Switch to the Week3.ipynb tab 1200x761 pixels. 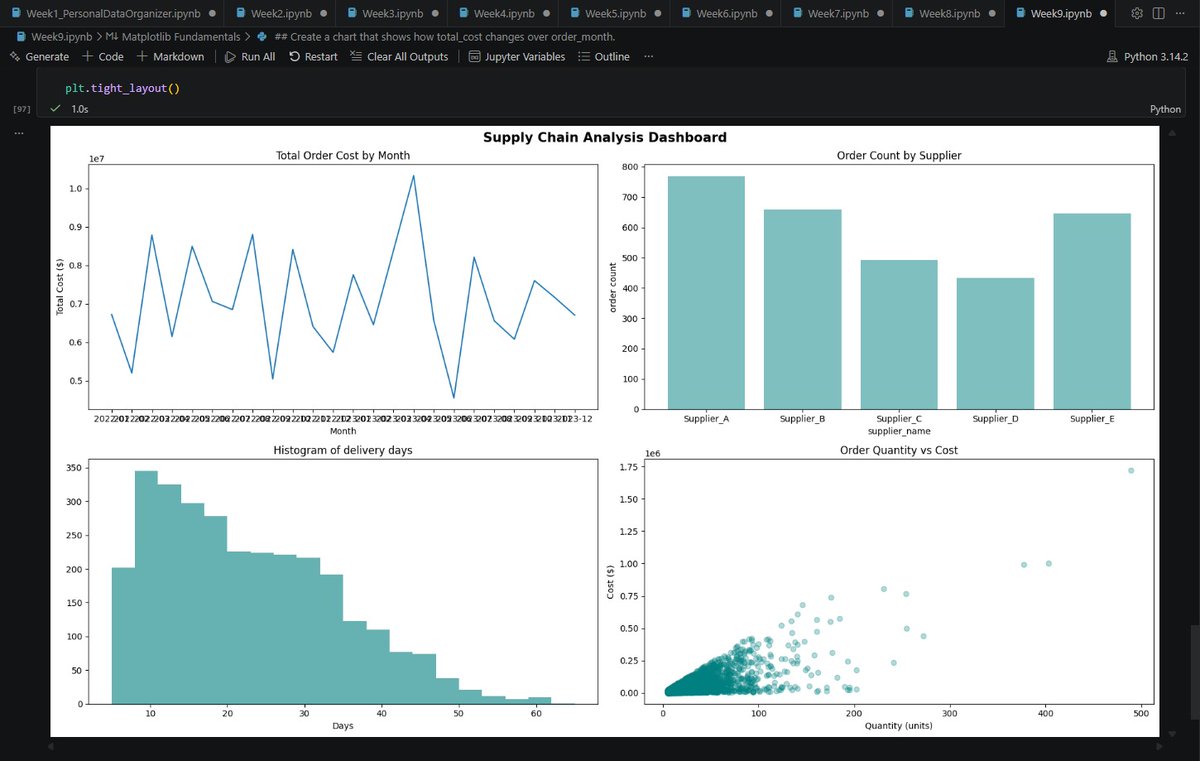392,14
